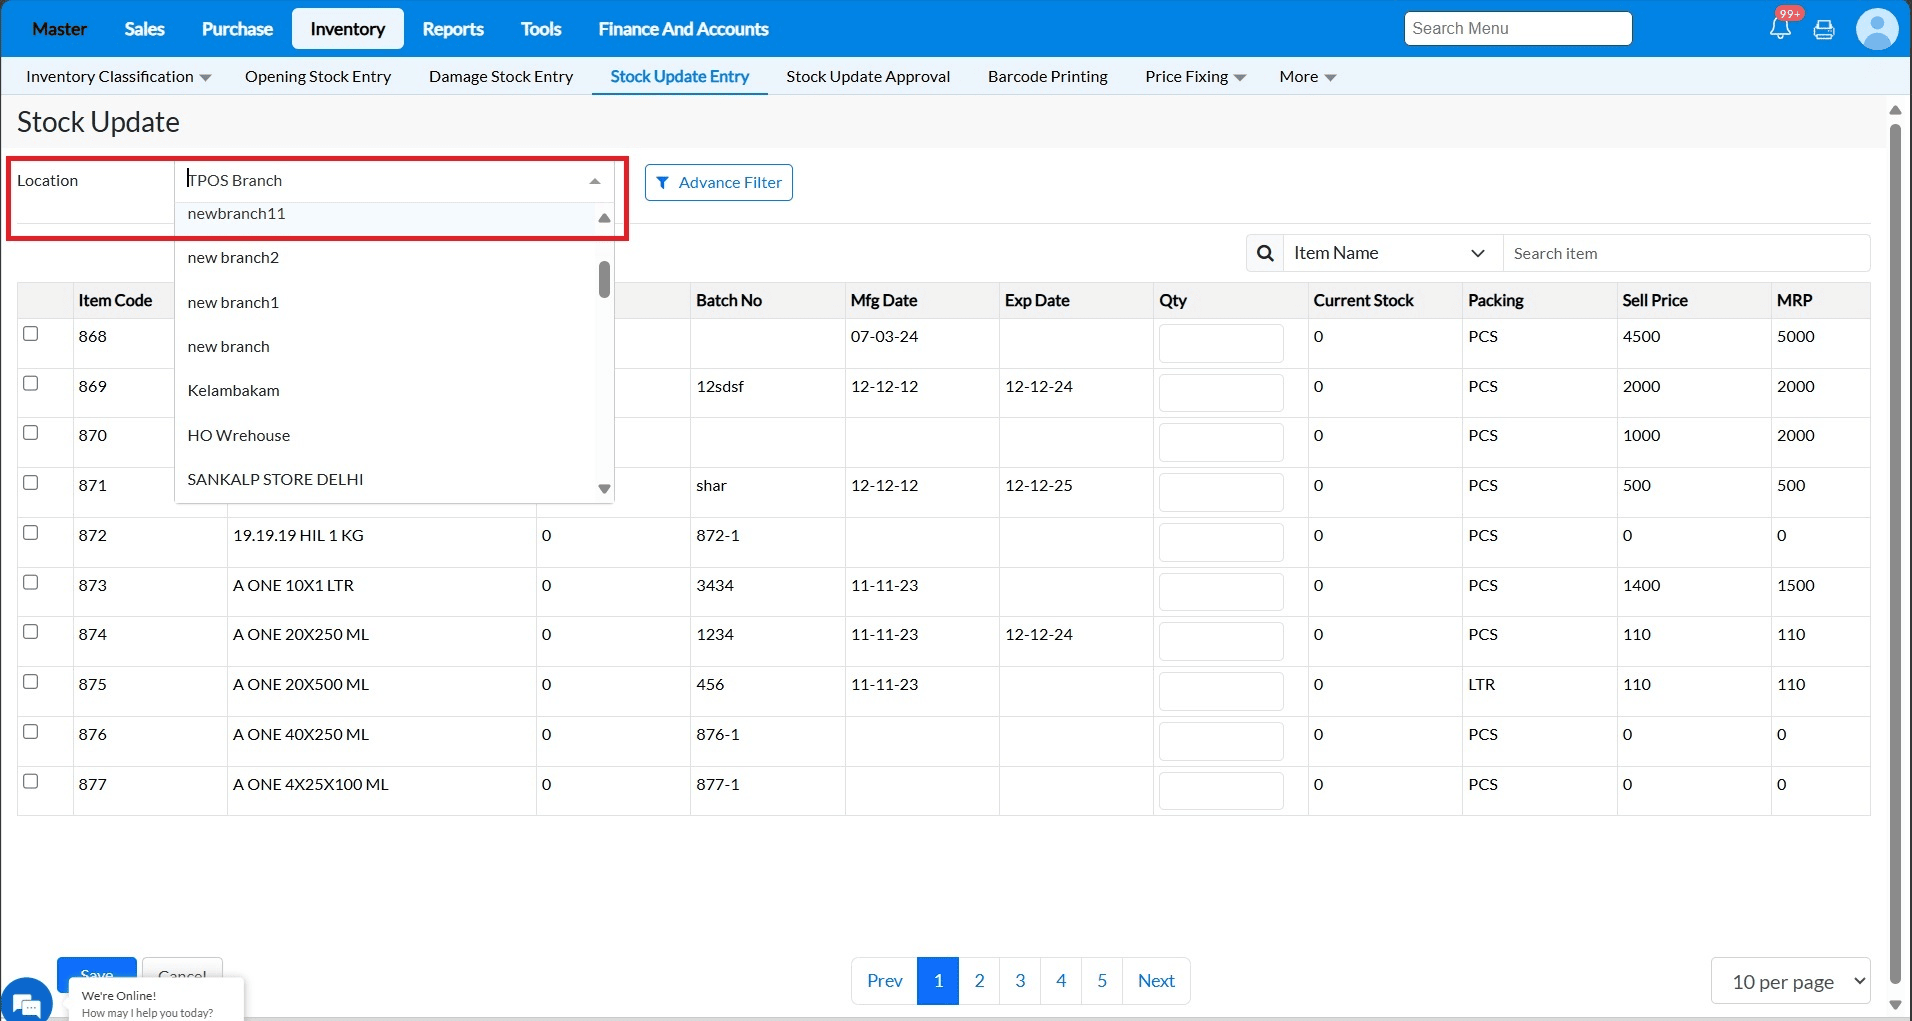Open the notifications bell icon
This screenshot has height=1021, width=1912.
tap(1780, 28)
